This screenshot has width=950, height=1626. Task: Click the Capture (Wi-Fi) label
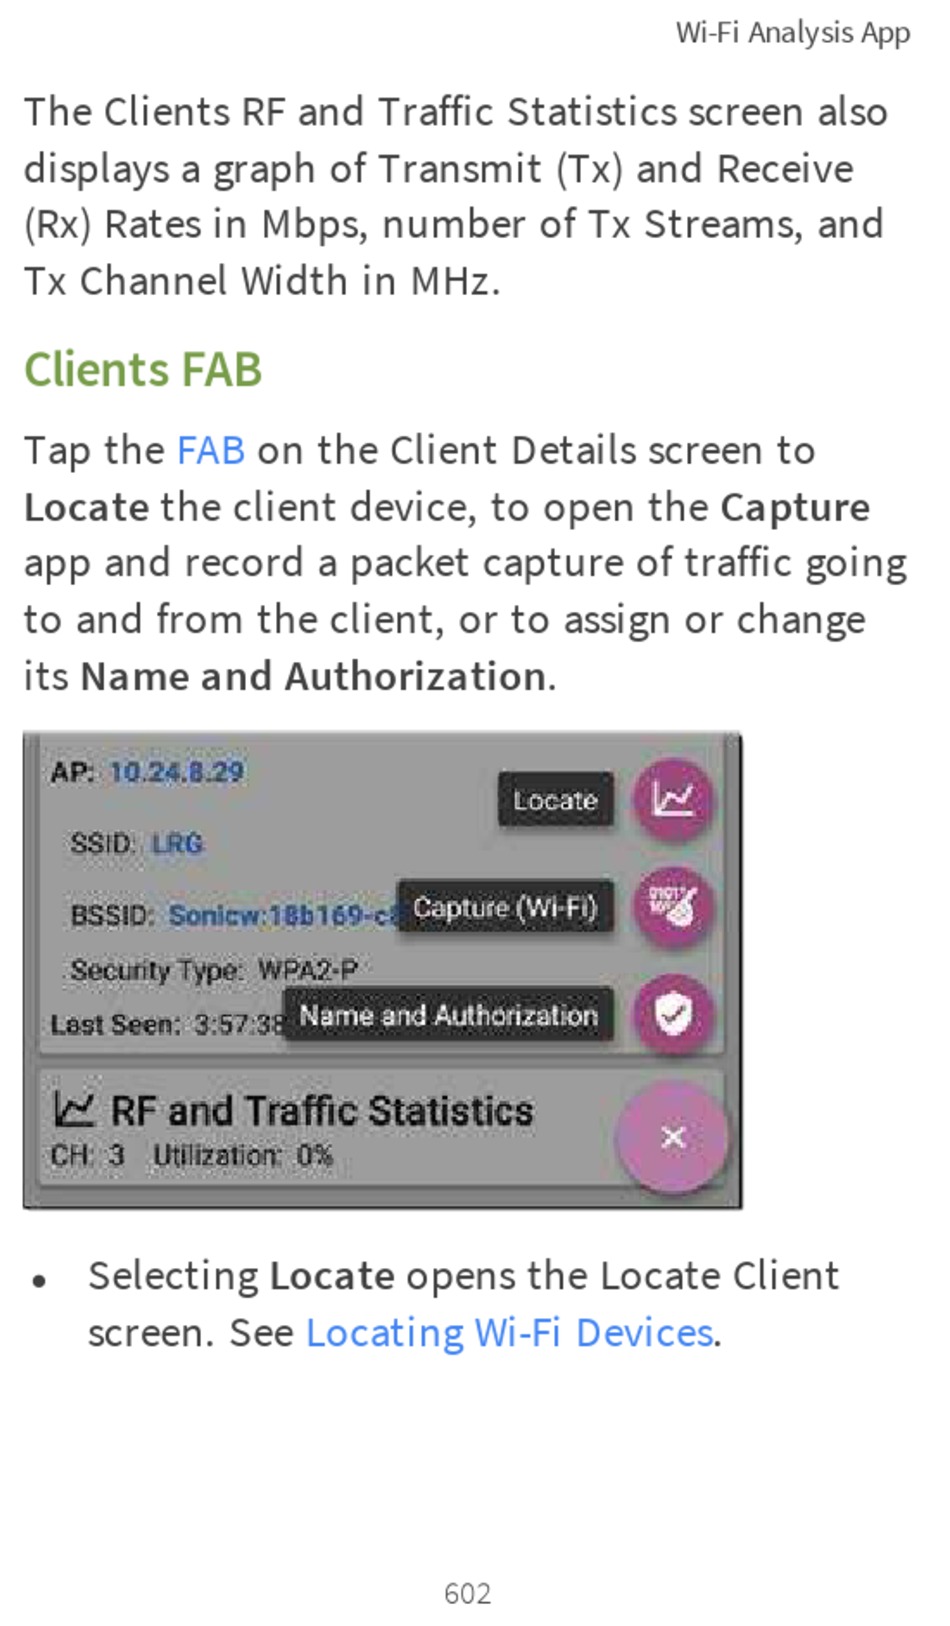[505, 907]
